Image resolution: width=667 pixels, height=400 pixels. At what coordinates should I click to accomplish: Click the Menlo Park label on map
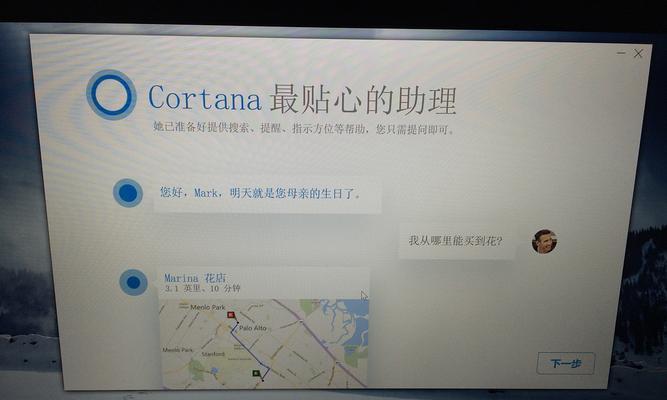(208, 307)
